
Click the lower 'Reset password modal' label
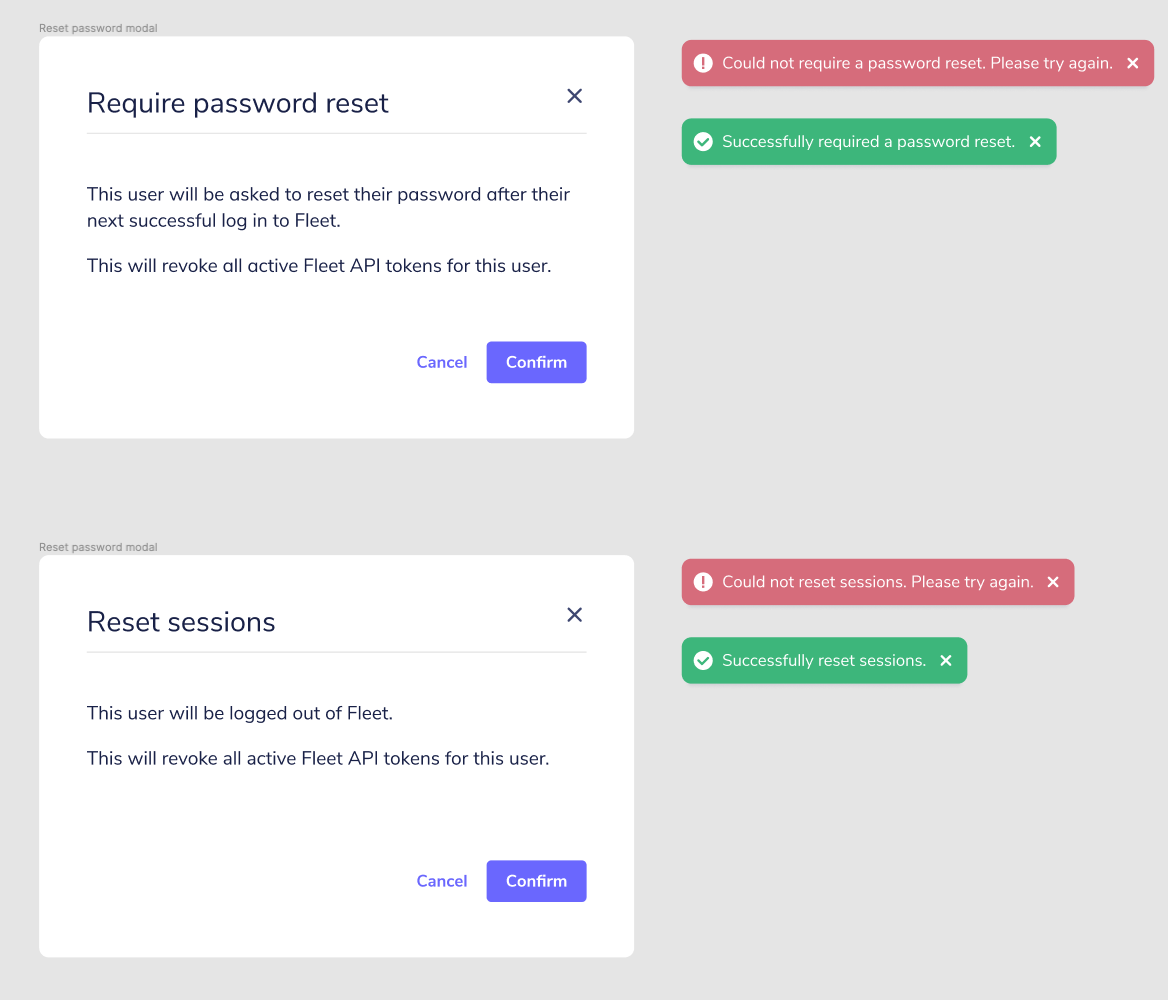[98, 547]
